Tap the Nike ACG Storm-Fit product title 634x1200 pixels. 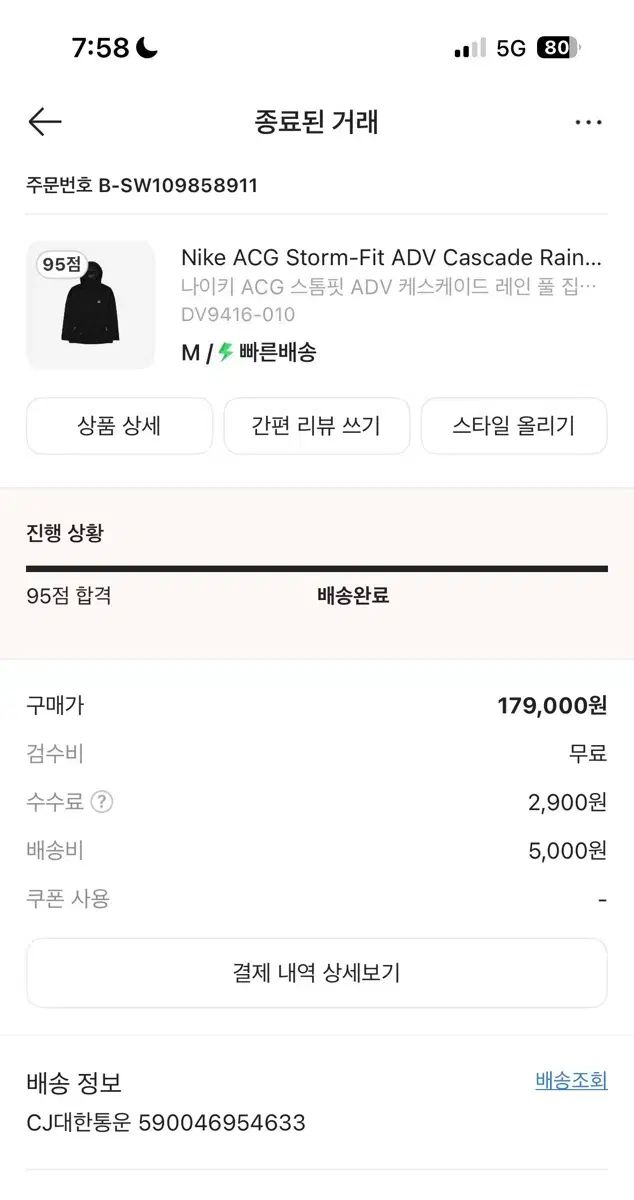[x=392, y=258]
